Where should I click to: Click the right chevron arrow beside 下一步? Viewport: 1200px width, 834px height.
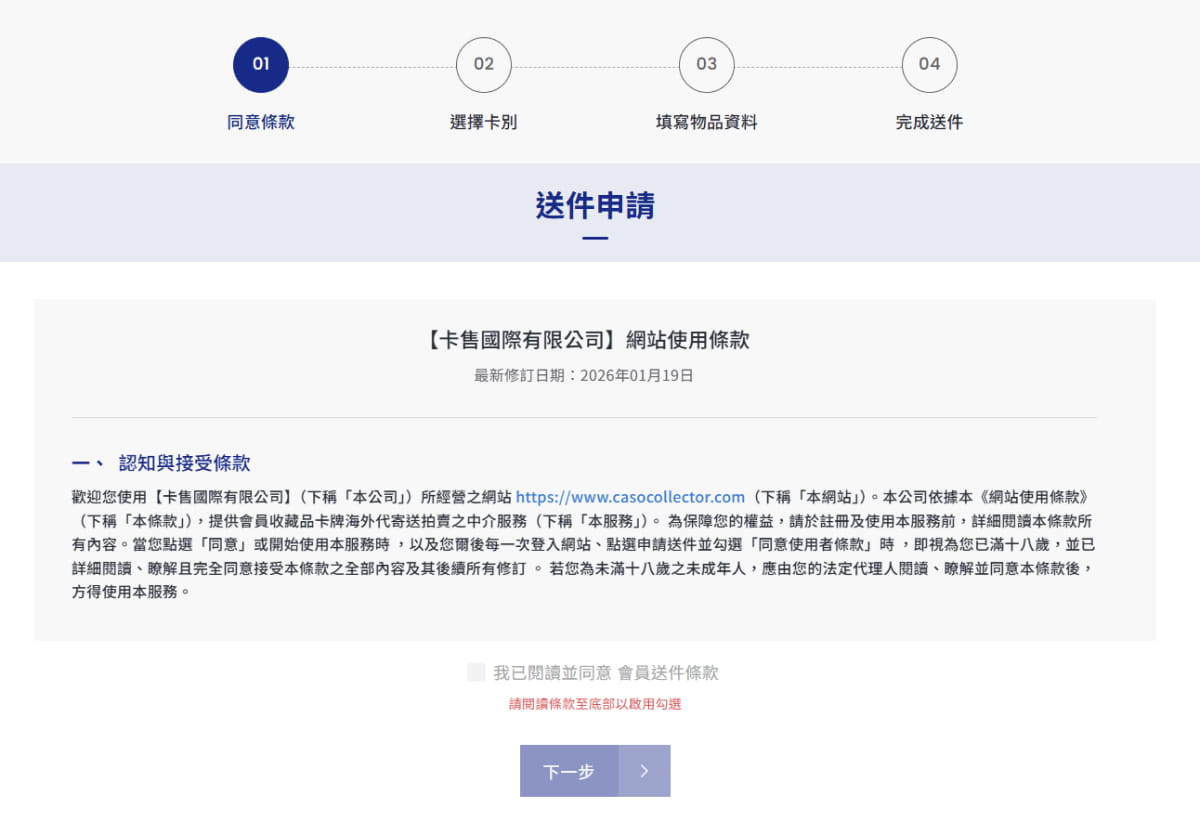(x=644, y=771)
